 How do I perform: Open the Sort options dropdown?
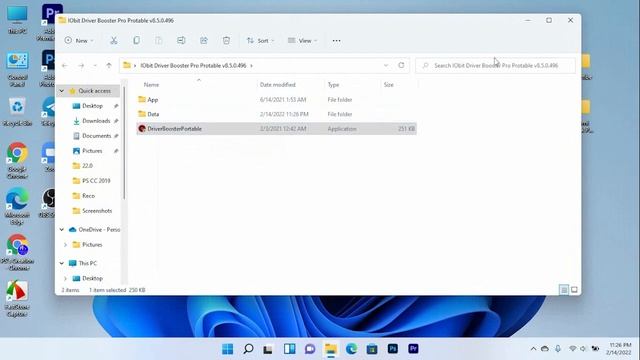(260, 40)
